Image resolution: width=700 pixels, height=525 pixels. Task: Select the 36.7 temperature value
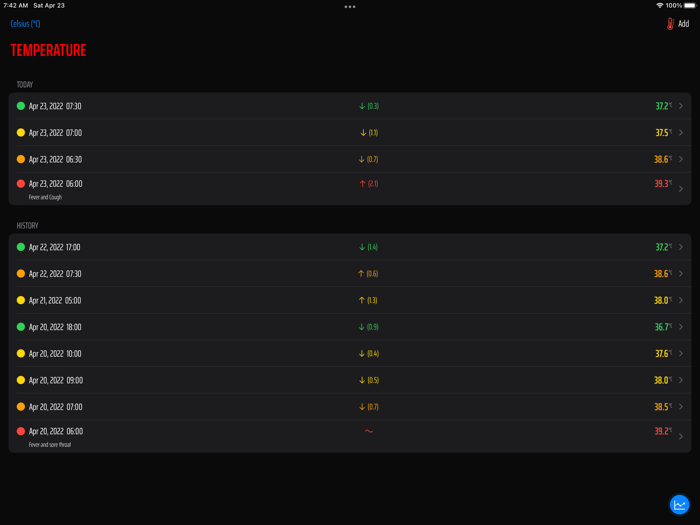[663, 327]
